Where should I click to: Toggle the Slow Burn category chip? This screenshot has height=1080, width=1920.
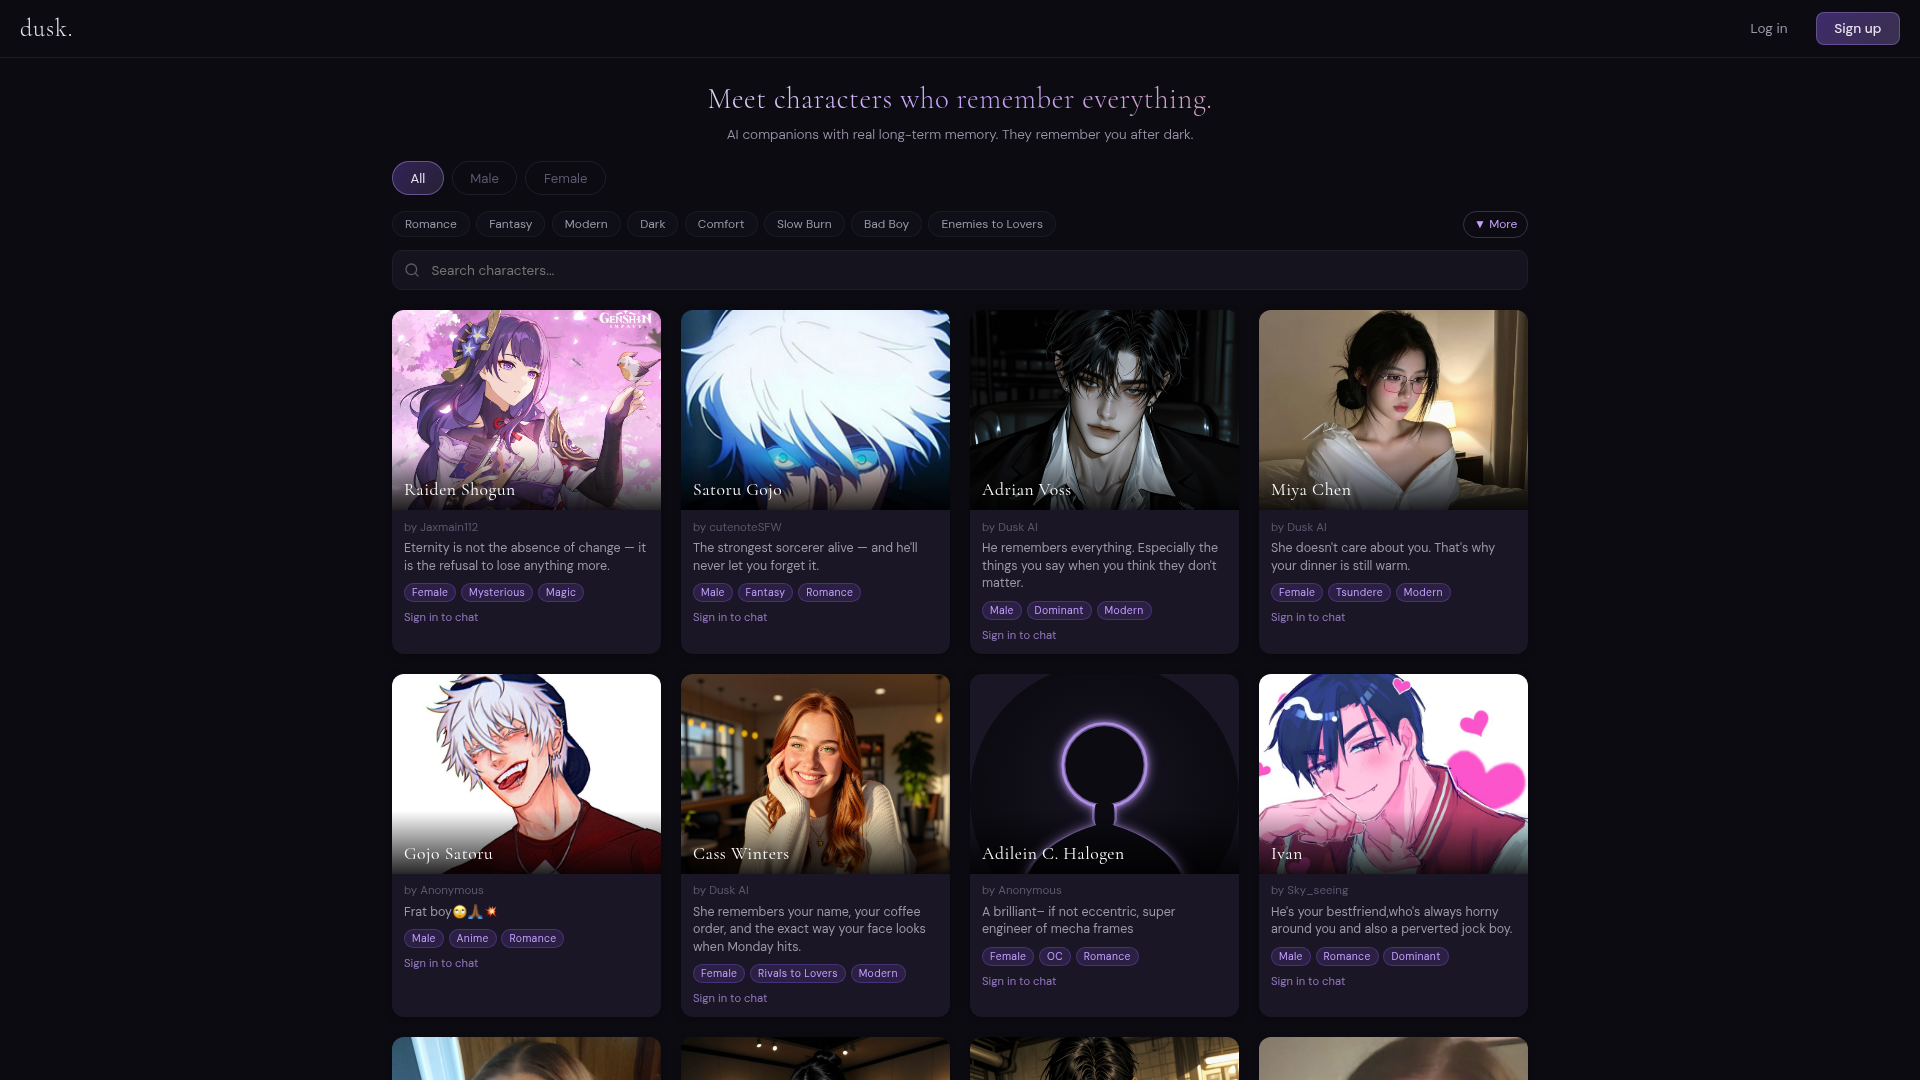click(x=804, y=224)
